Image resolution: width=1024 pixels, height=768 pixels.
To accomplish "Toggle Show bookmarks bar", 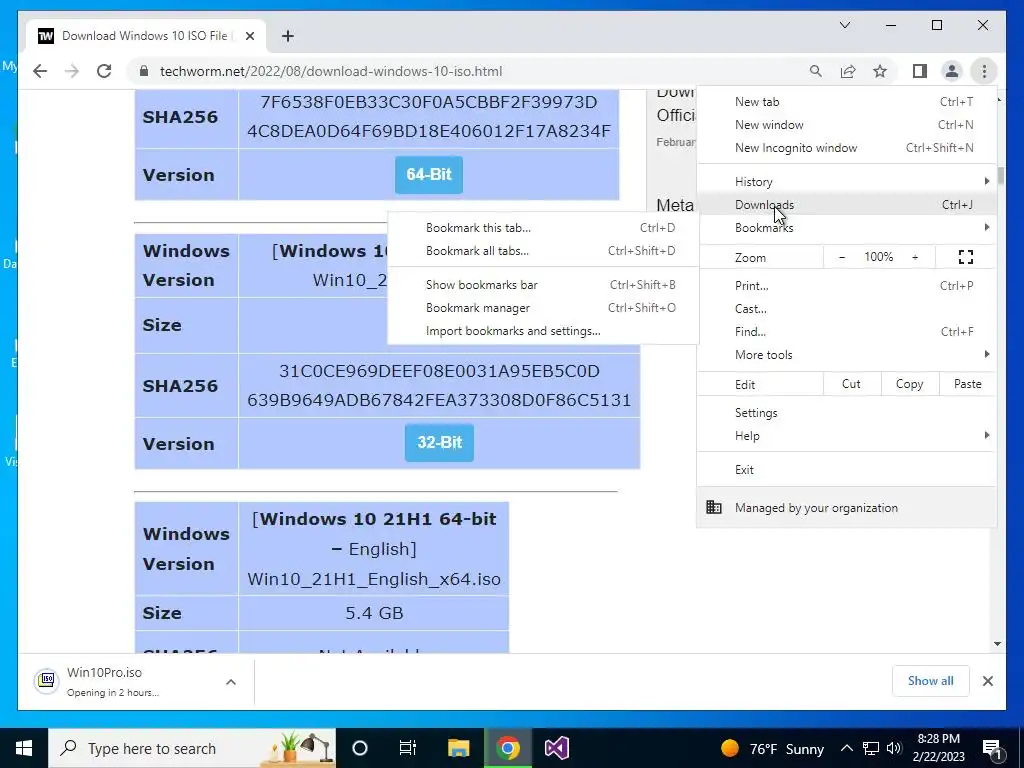I will pos(543,285).
